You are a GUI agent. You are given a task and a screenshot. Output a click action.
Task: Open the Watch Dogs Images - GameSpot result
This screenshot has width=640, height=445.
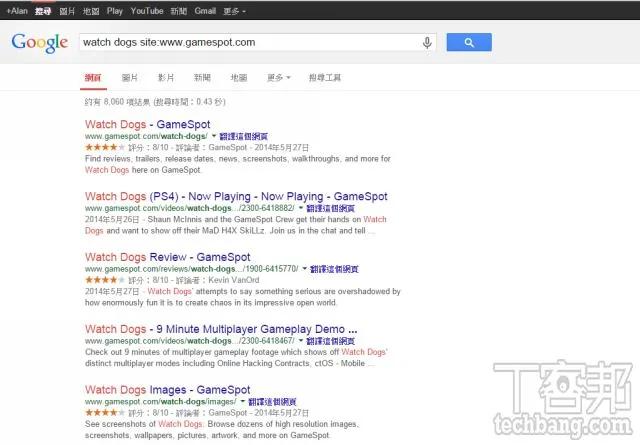point(167,390)
